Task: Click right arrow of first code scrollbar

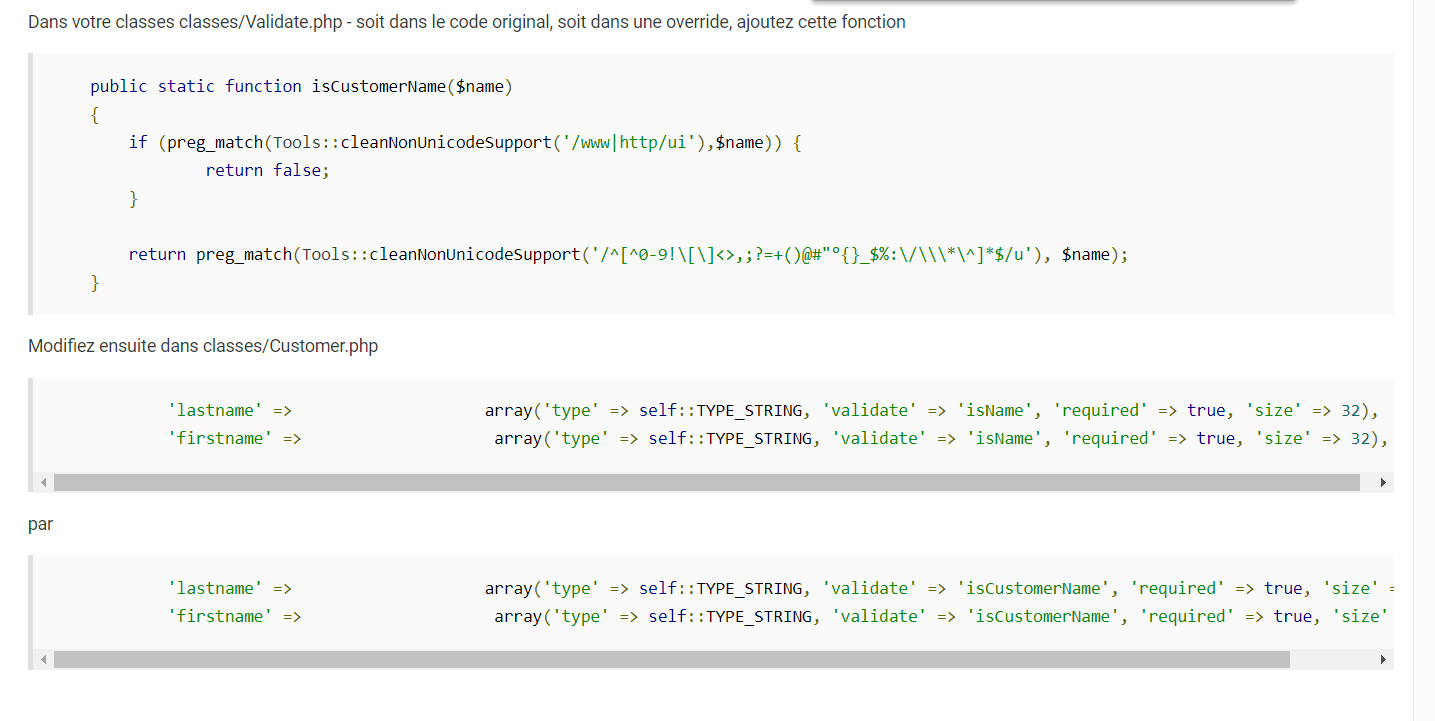Action: 1383,482
